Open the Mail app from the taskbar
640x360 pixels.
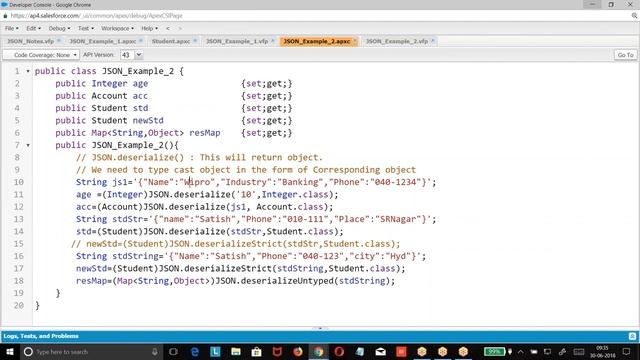click(x=380, y=351)
